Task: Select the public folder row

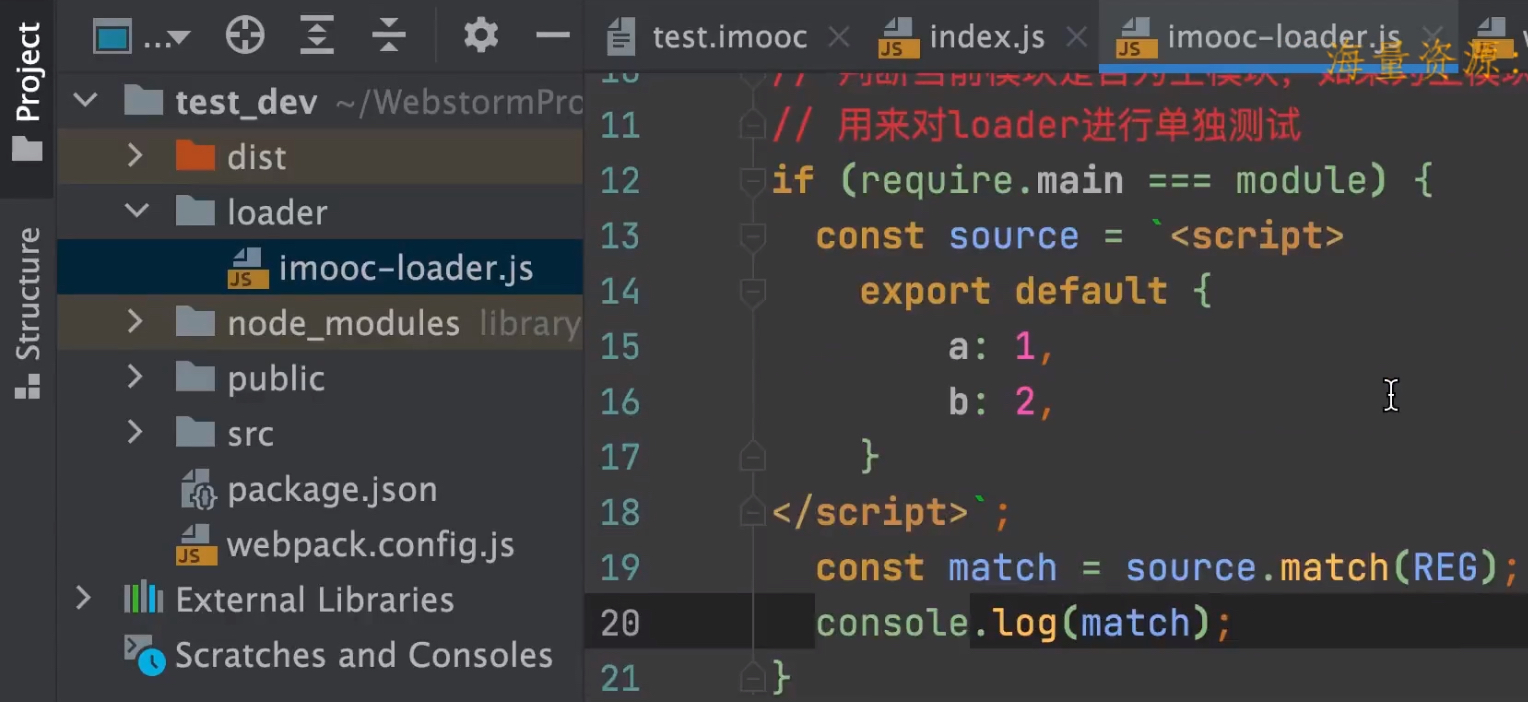Action: 320,378
